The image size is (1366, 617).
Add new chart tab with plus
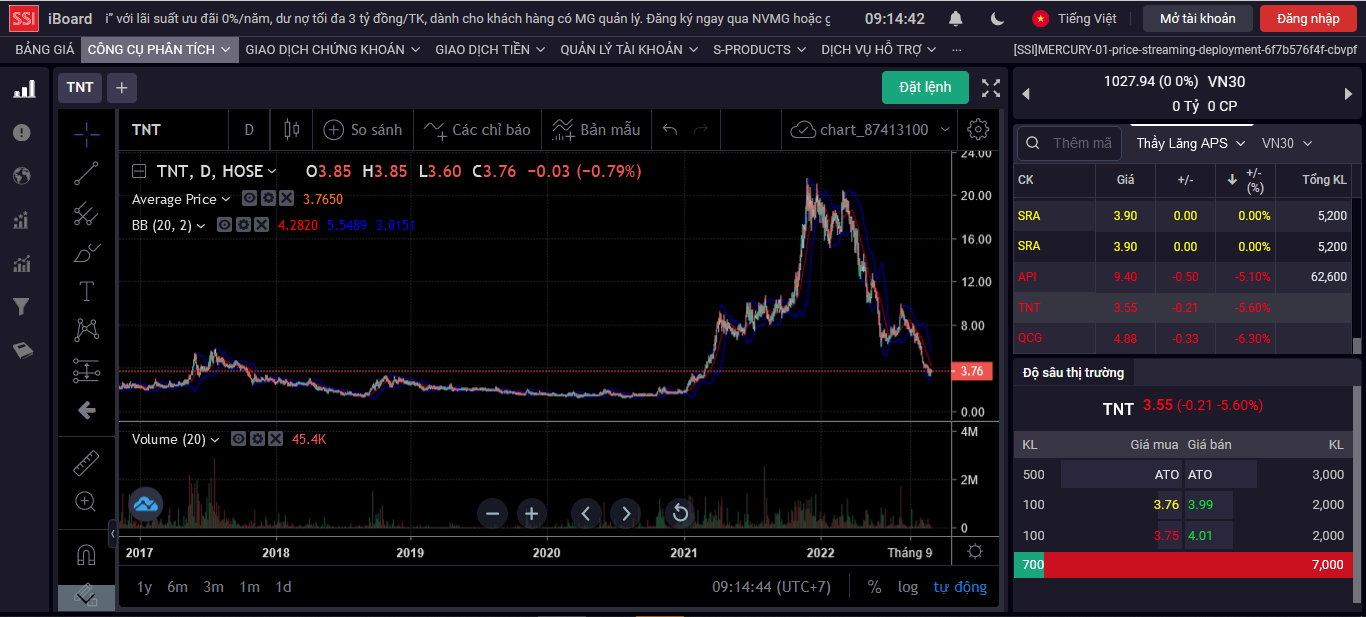coord(121,88)
